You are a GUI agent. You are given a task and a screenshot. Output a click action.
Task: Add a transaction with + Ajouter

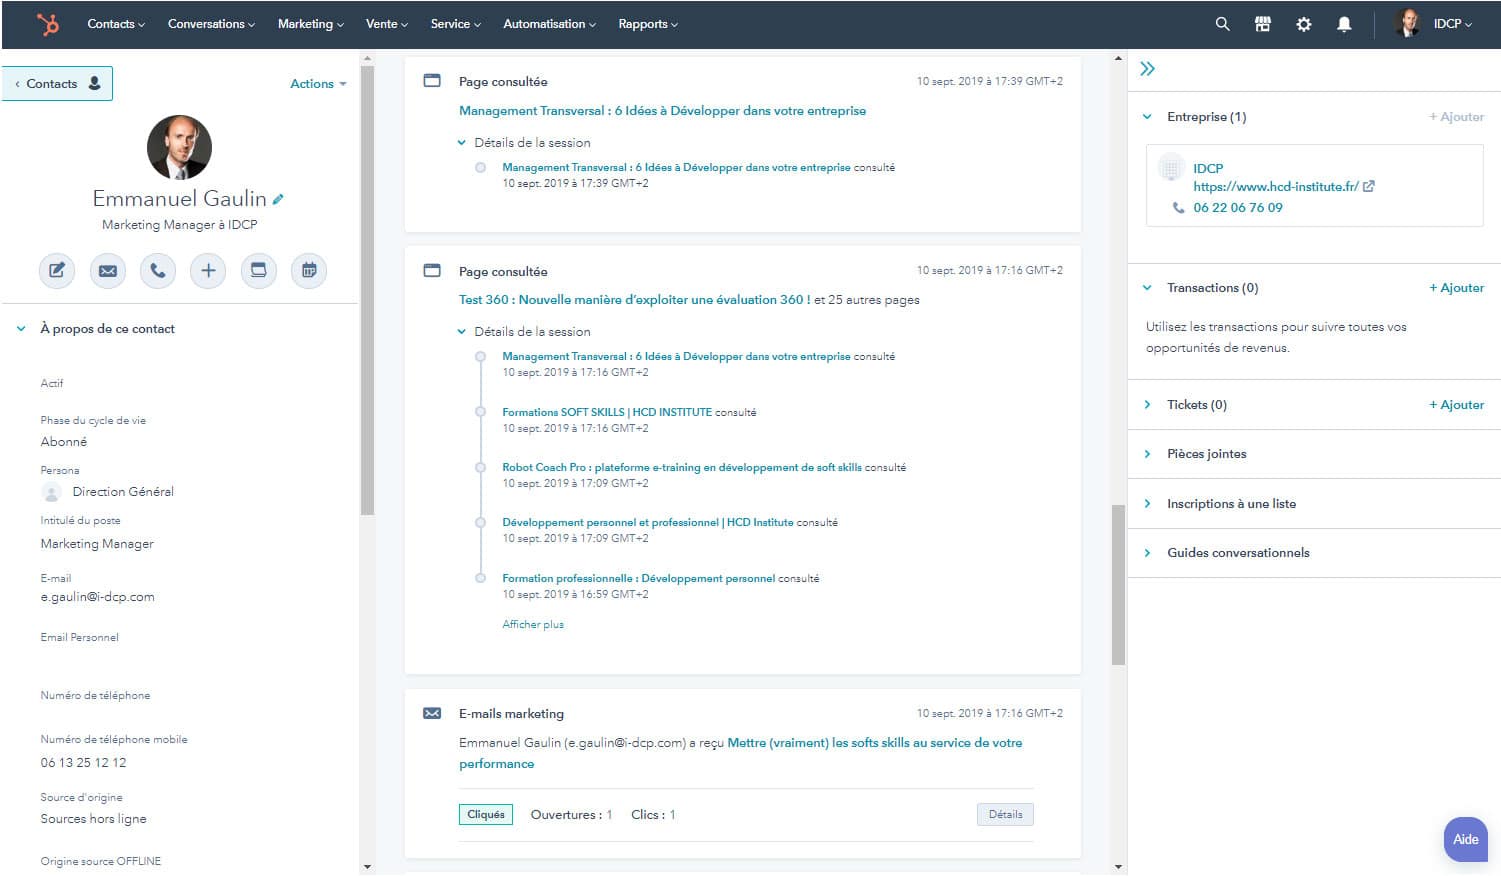click(1456, 288)
